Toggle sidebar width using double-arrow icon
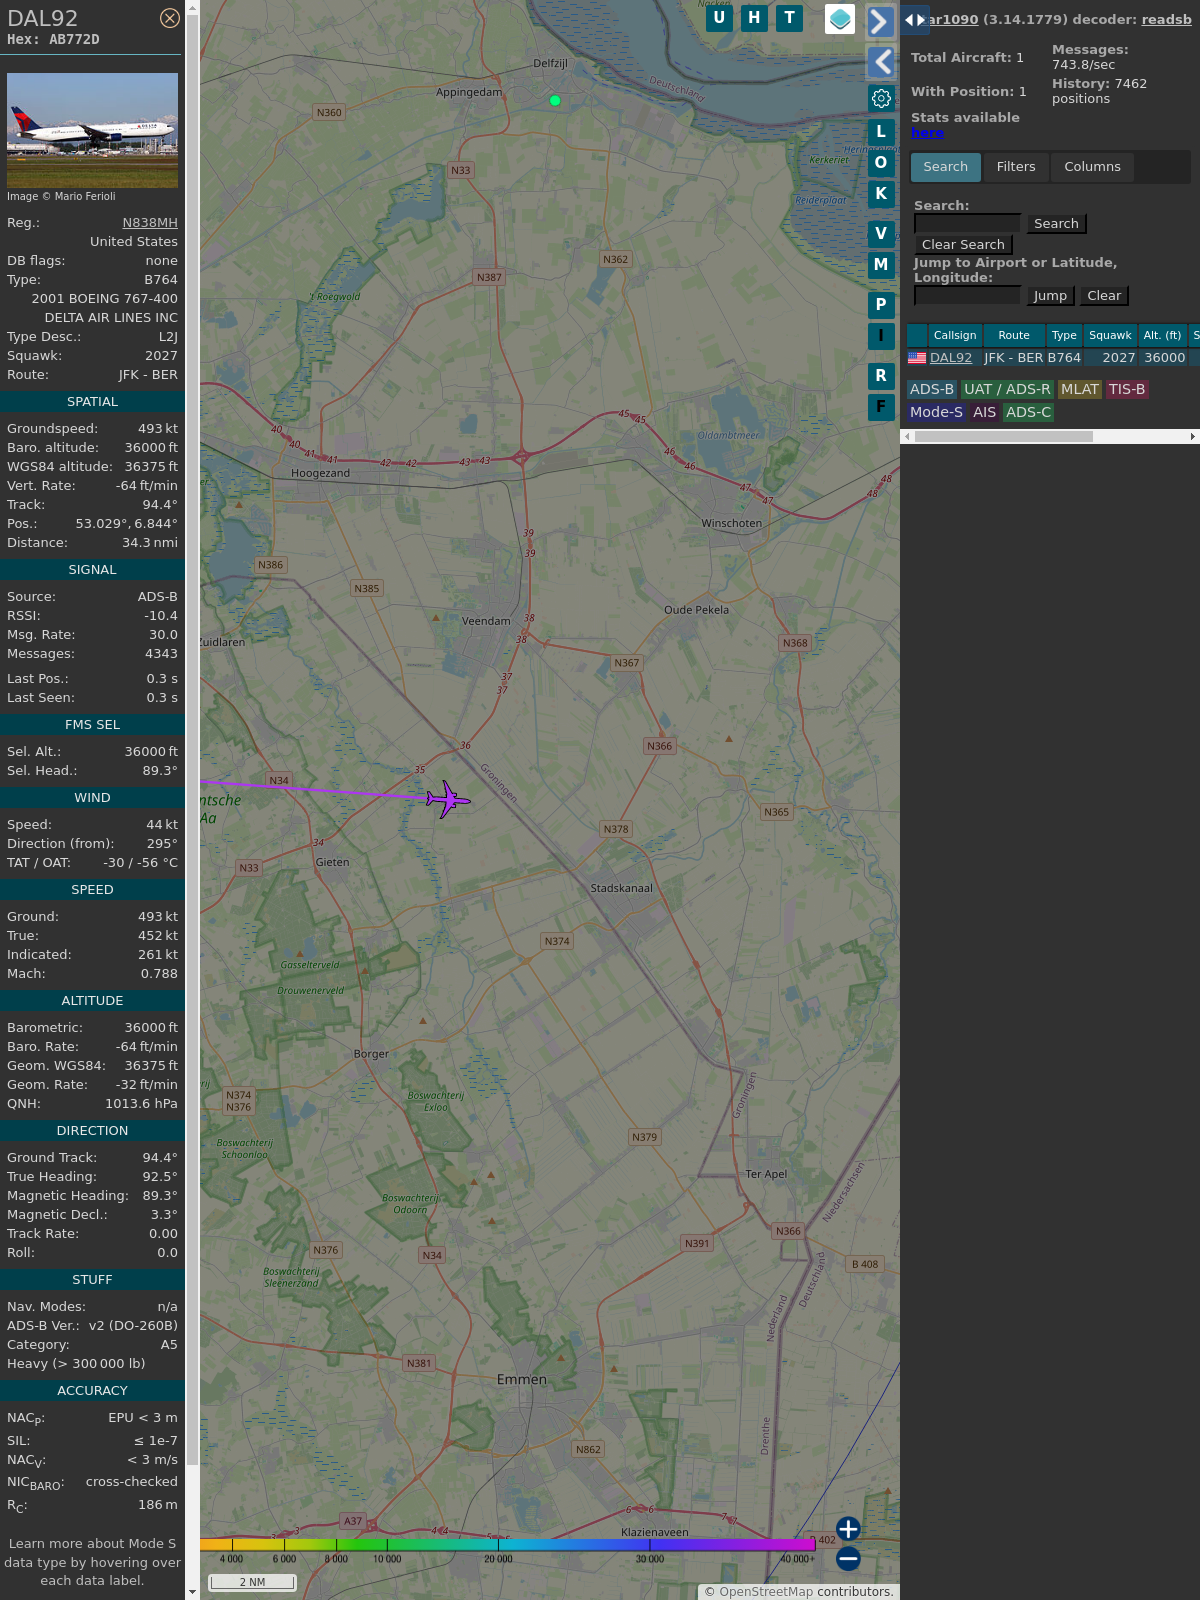 (915, 20)
